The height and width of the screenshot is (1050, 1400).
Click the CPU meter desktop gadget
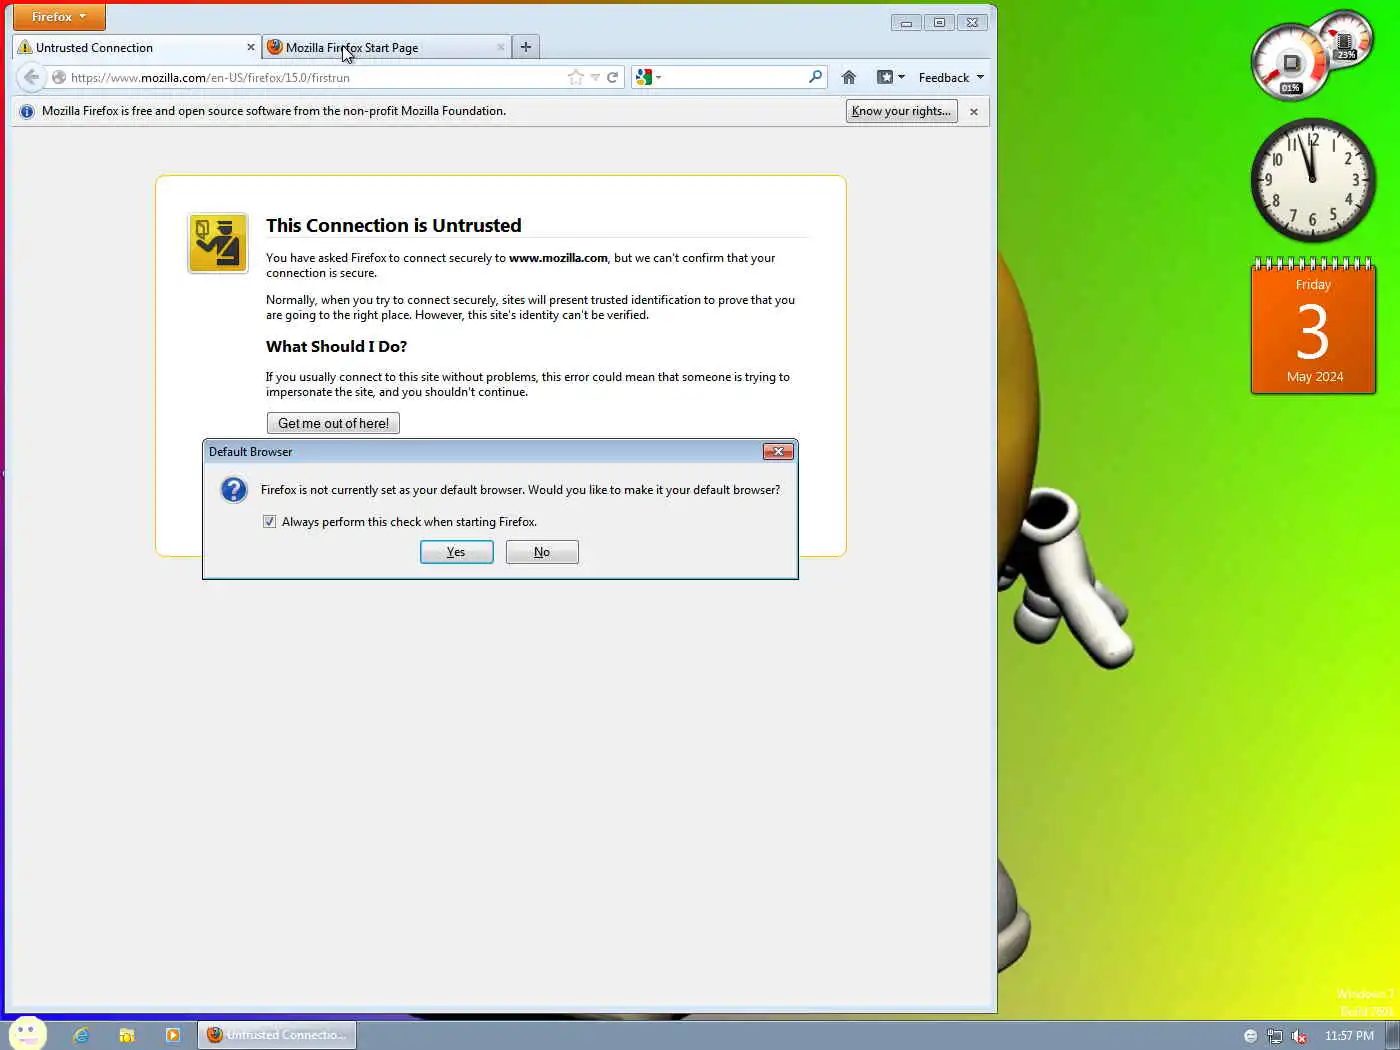coord(1312,55)
